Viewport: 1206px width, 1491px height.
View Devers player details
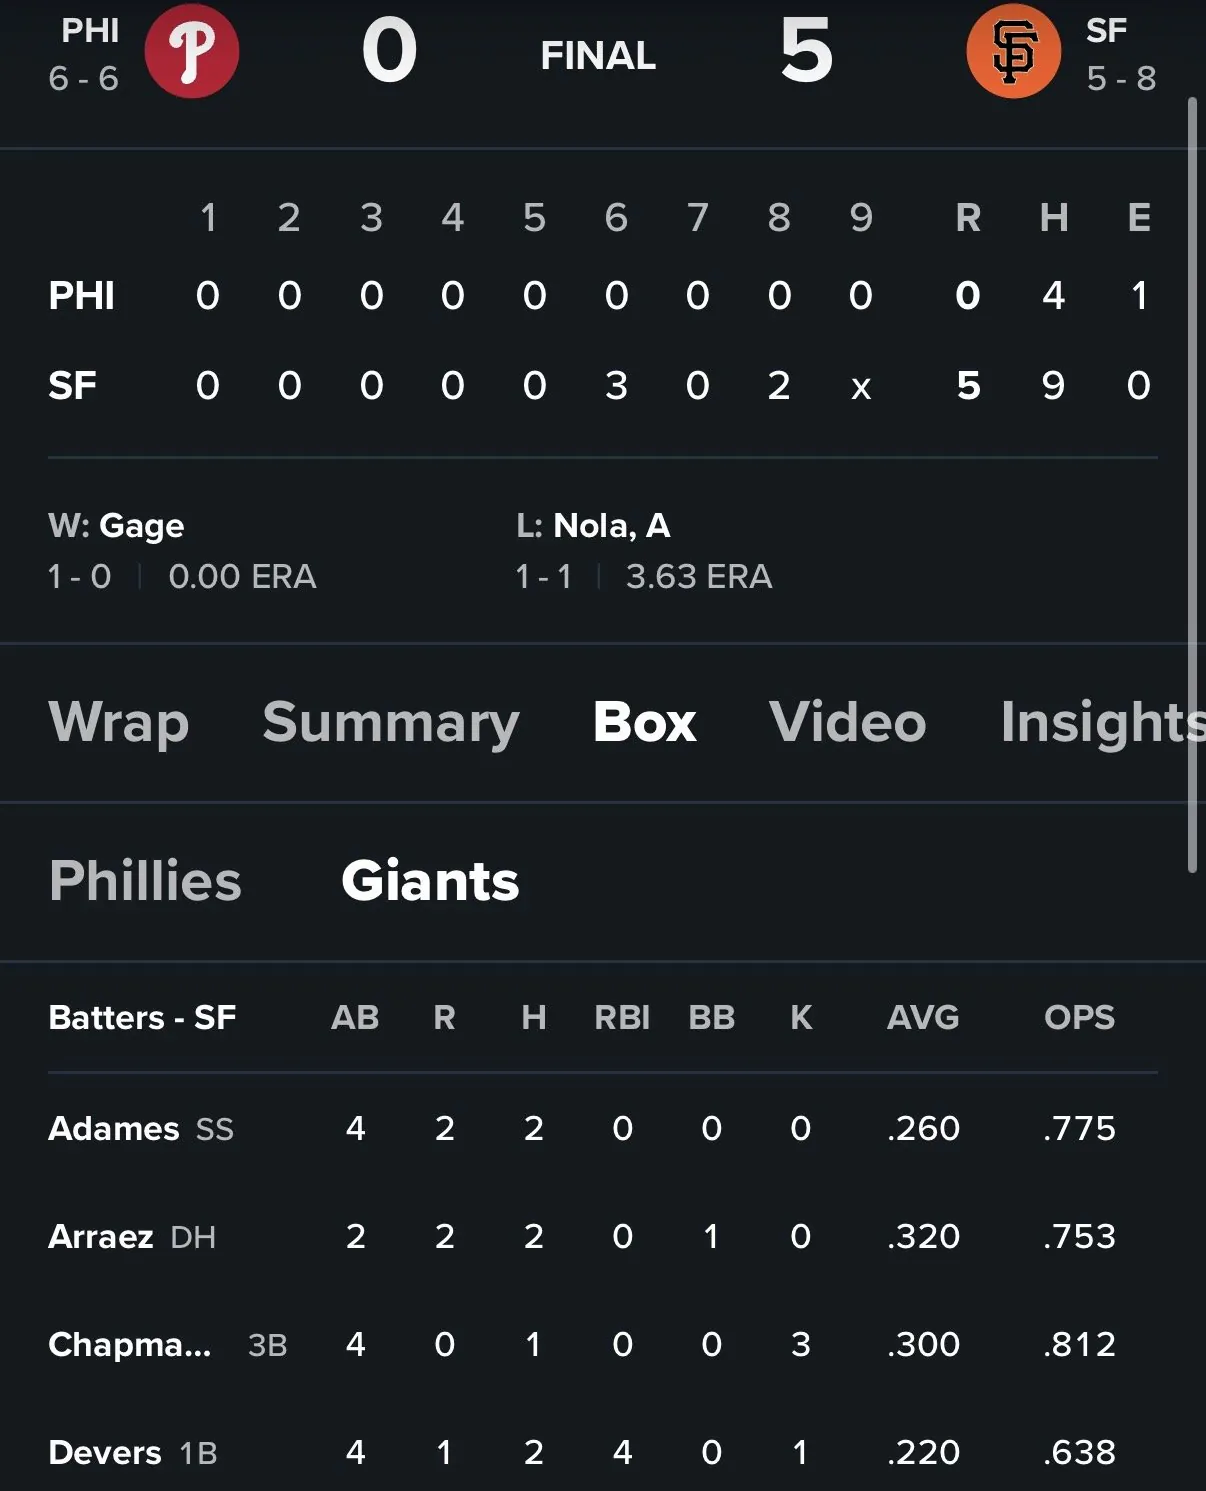(x=105, y=1453)
